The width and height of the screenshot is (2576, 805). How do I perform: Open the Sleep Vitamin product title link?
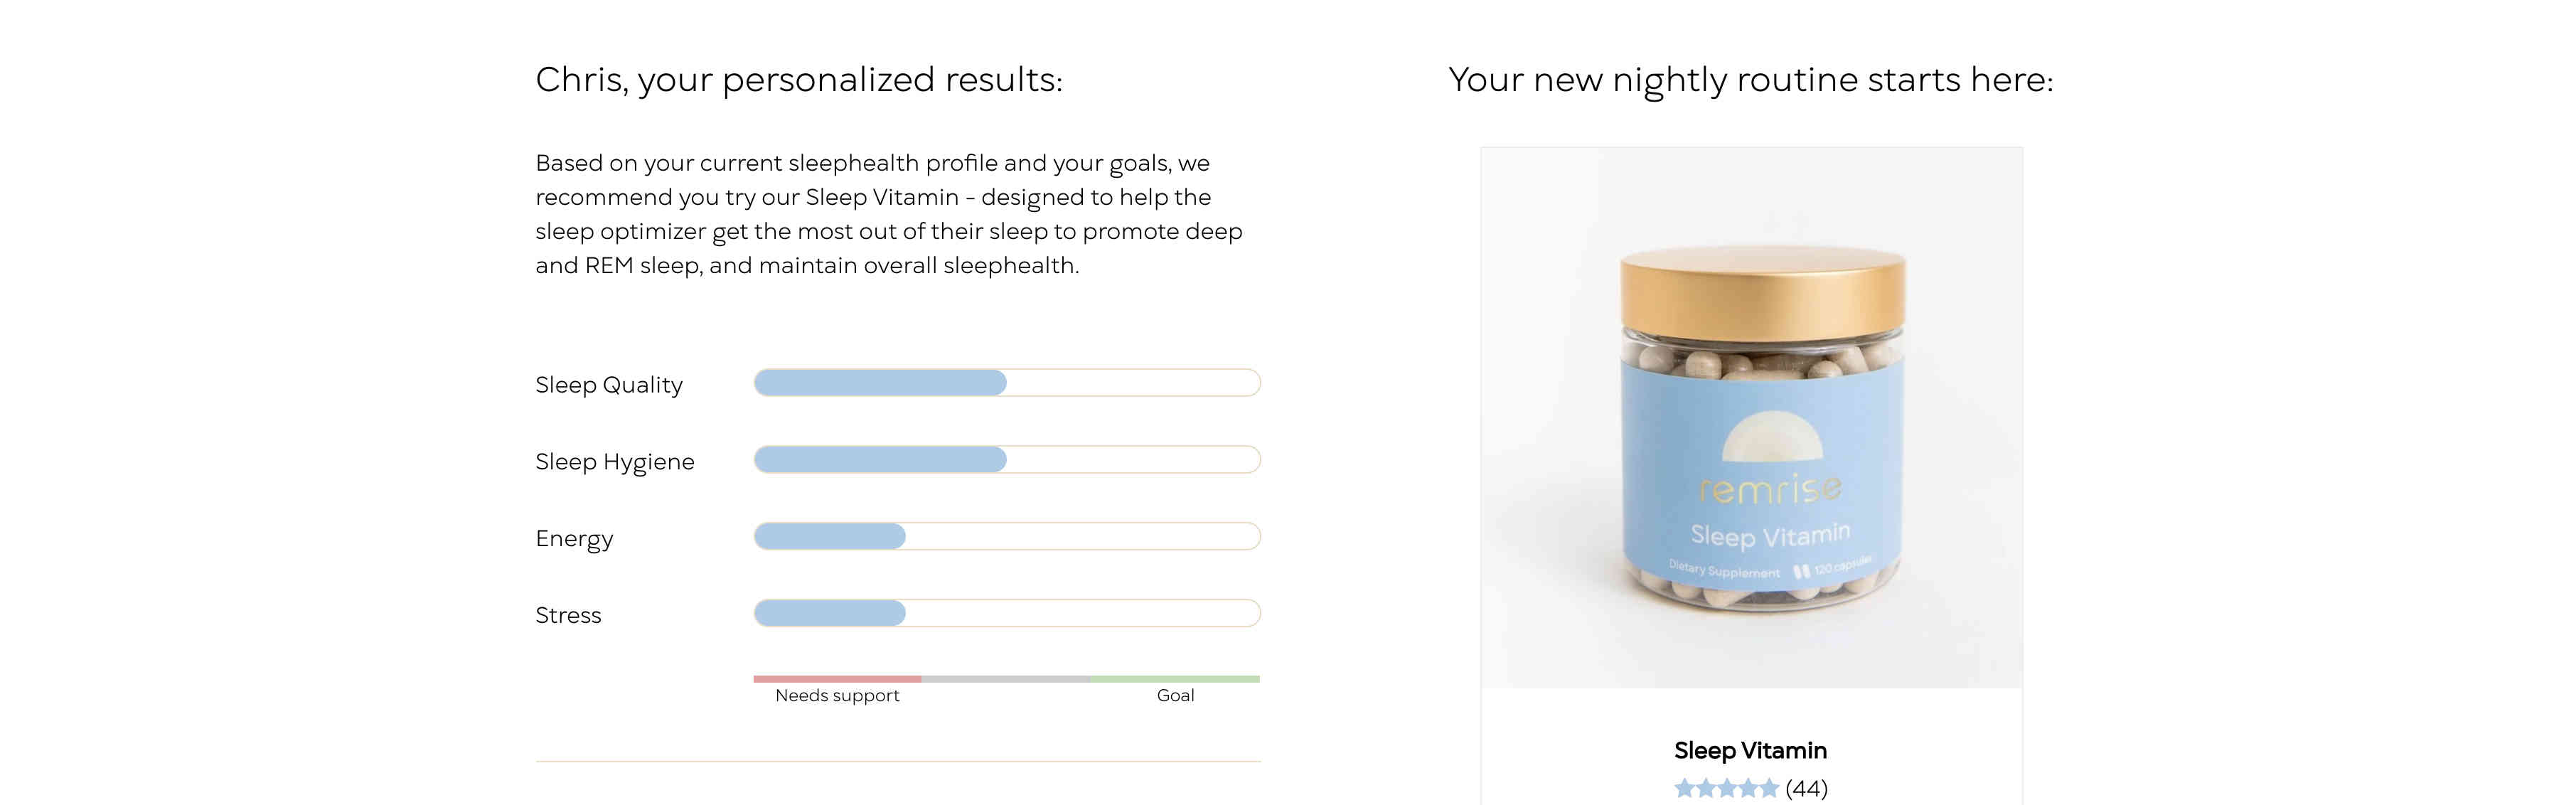tap(1750, 750)
